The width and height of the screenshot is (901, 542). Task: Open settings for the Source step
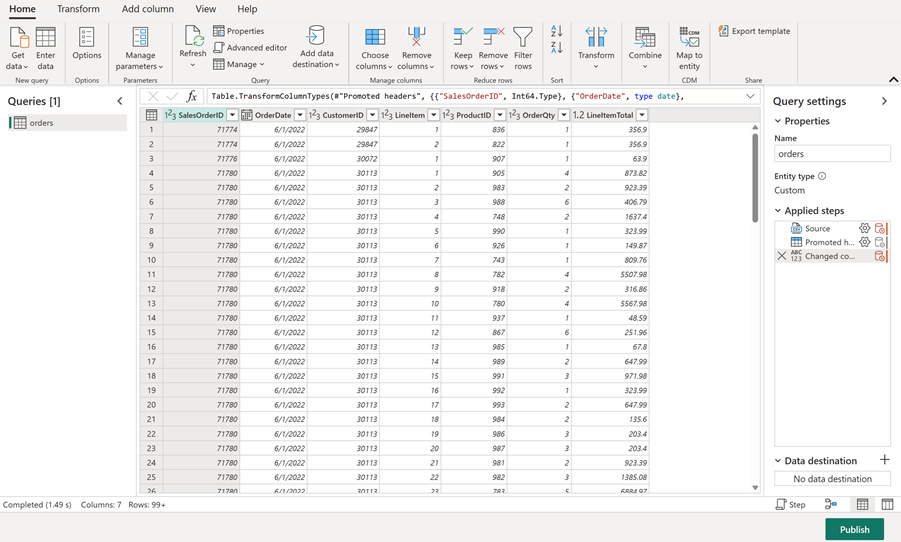(x=864, y=228)
